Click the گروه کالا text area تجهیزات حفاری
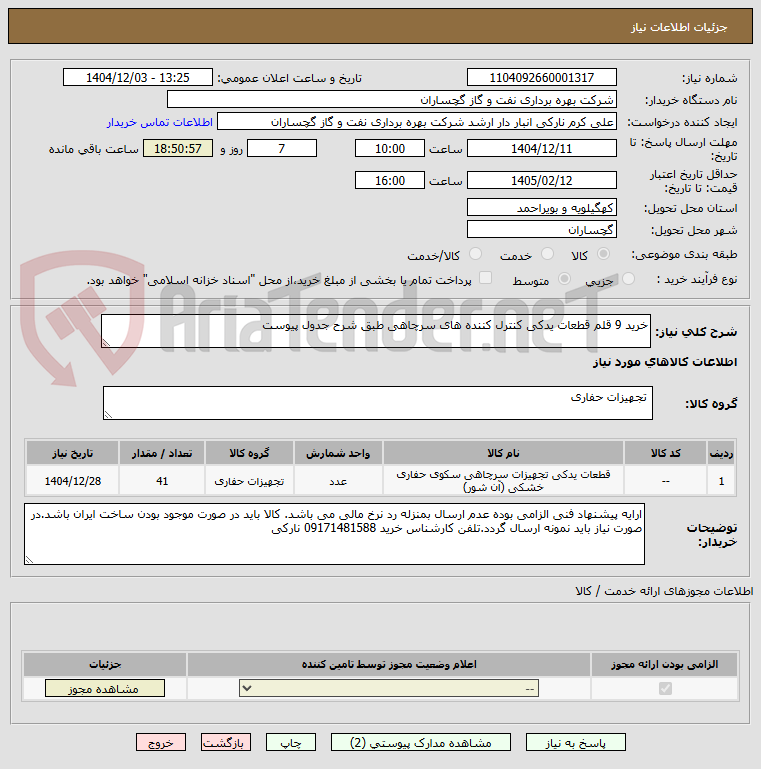761x769 pixels. tap(378, 403)
